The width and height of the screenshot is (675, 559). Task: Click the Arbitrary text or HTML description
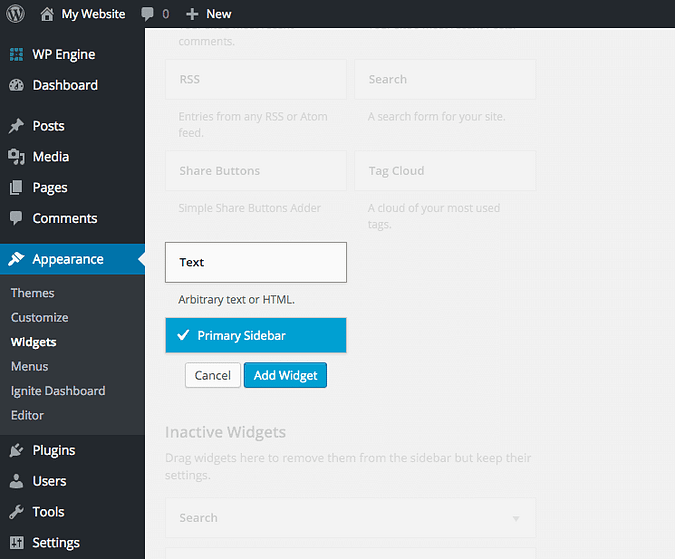point(236,300)
